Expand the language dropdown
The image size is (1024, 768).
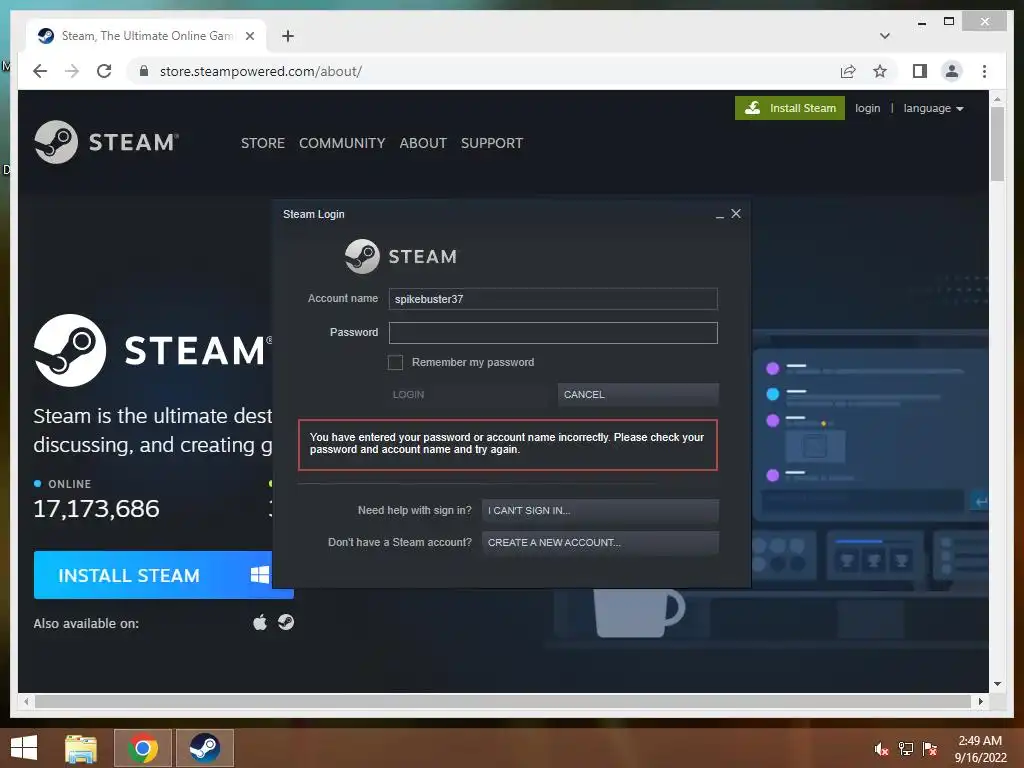933,108
